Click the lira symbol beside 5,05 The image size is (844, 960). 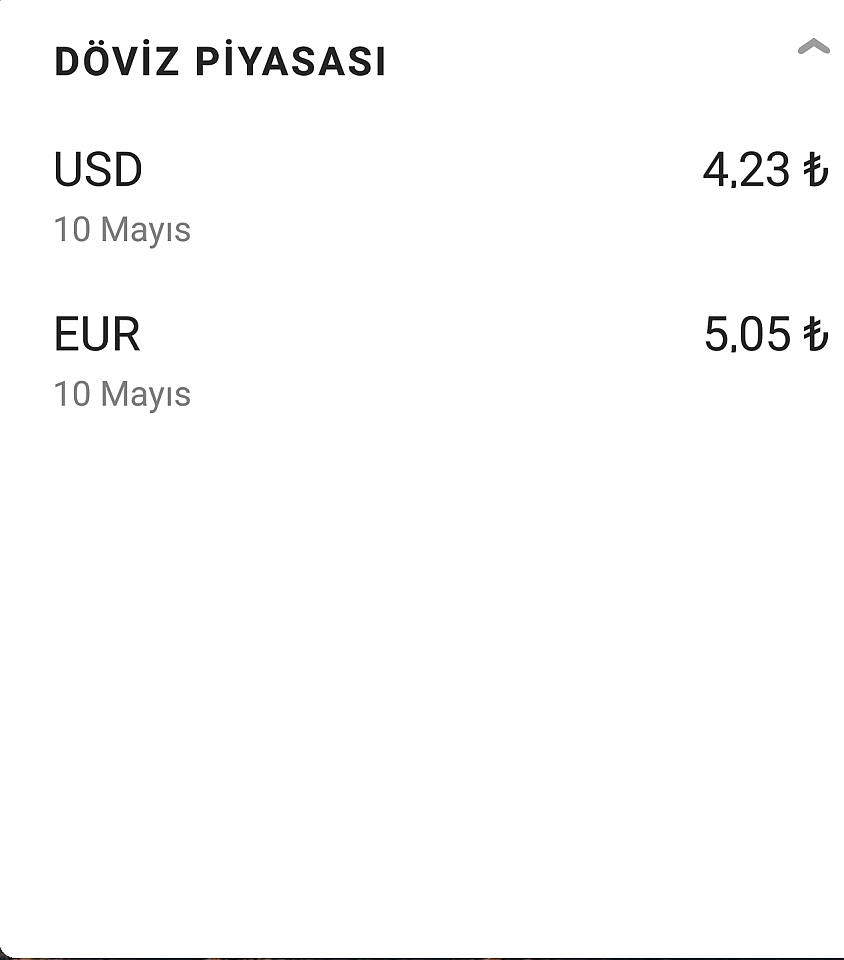coord(816,334)
